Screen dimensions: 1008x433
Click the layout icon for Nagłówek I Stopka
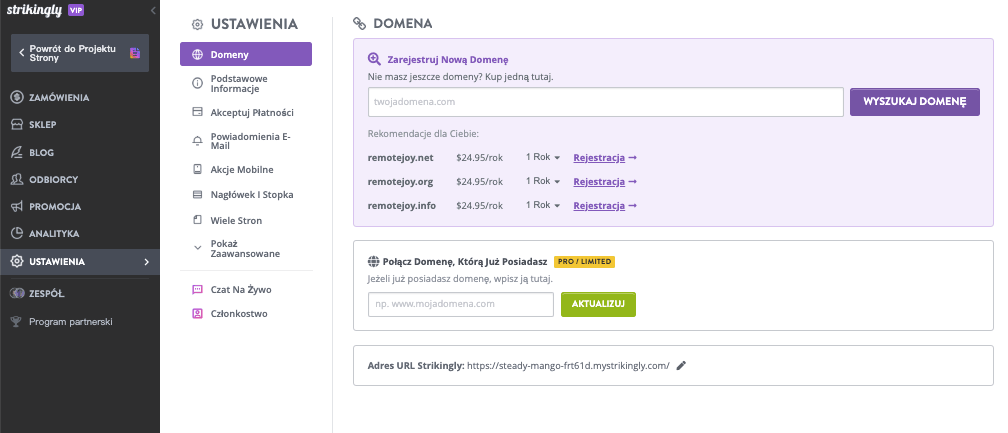pos(197,195)
